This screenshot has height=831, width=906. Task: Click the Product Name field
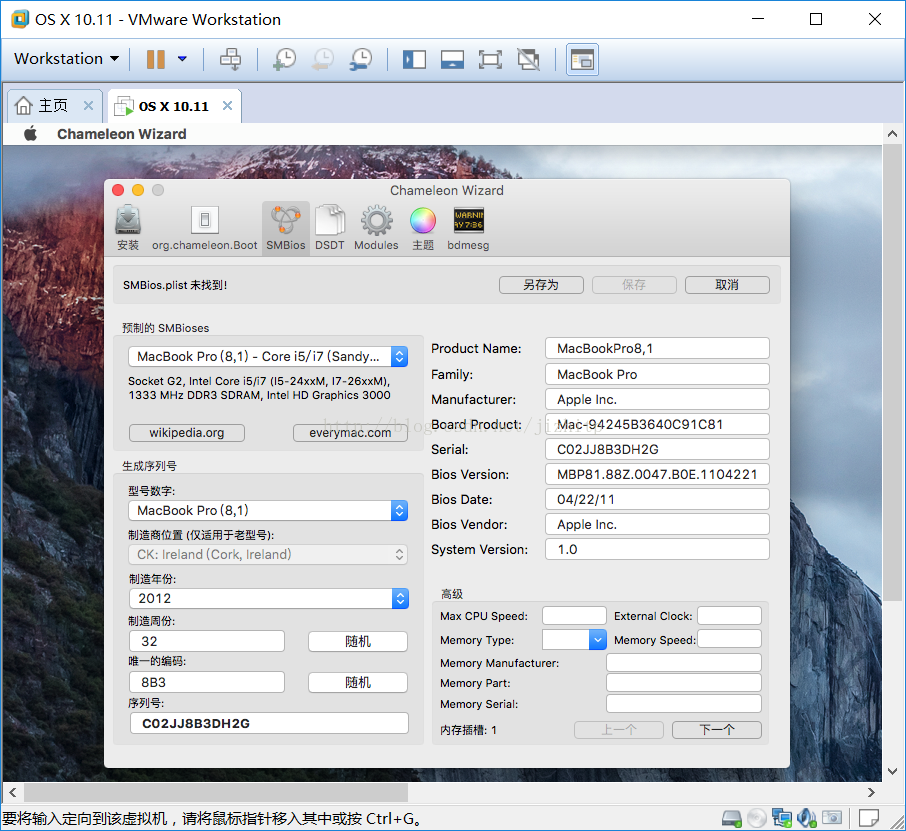657,348
